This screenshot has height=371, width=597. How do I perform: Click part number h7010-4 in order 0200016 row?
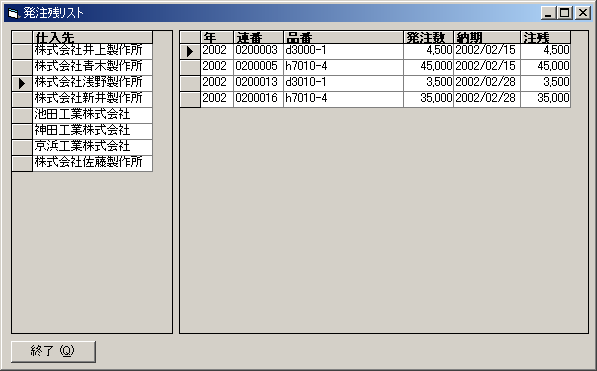coord(343,99)
